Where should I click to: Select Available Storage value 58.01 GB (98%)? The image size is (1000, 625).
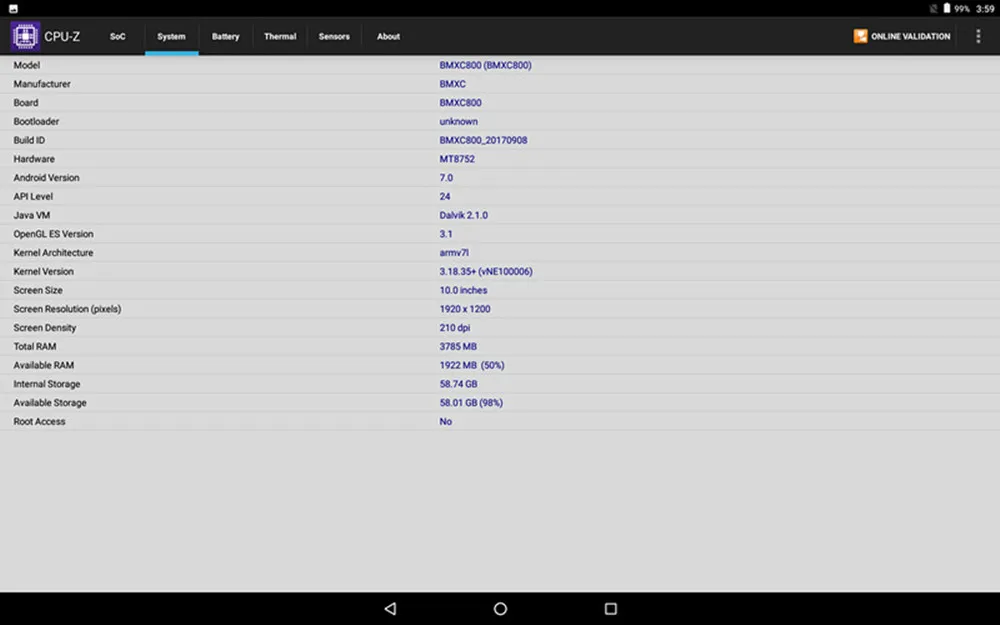tap(471, 403)
